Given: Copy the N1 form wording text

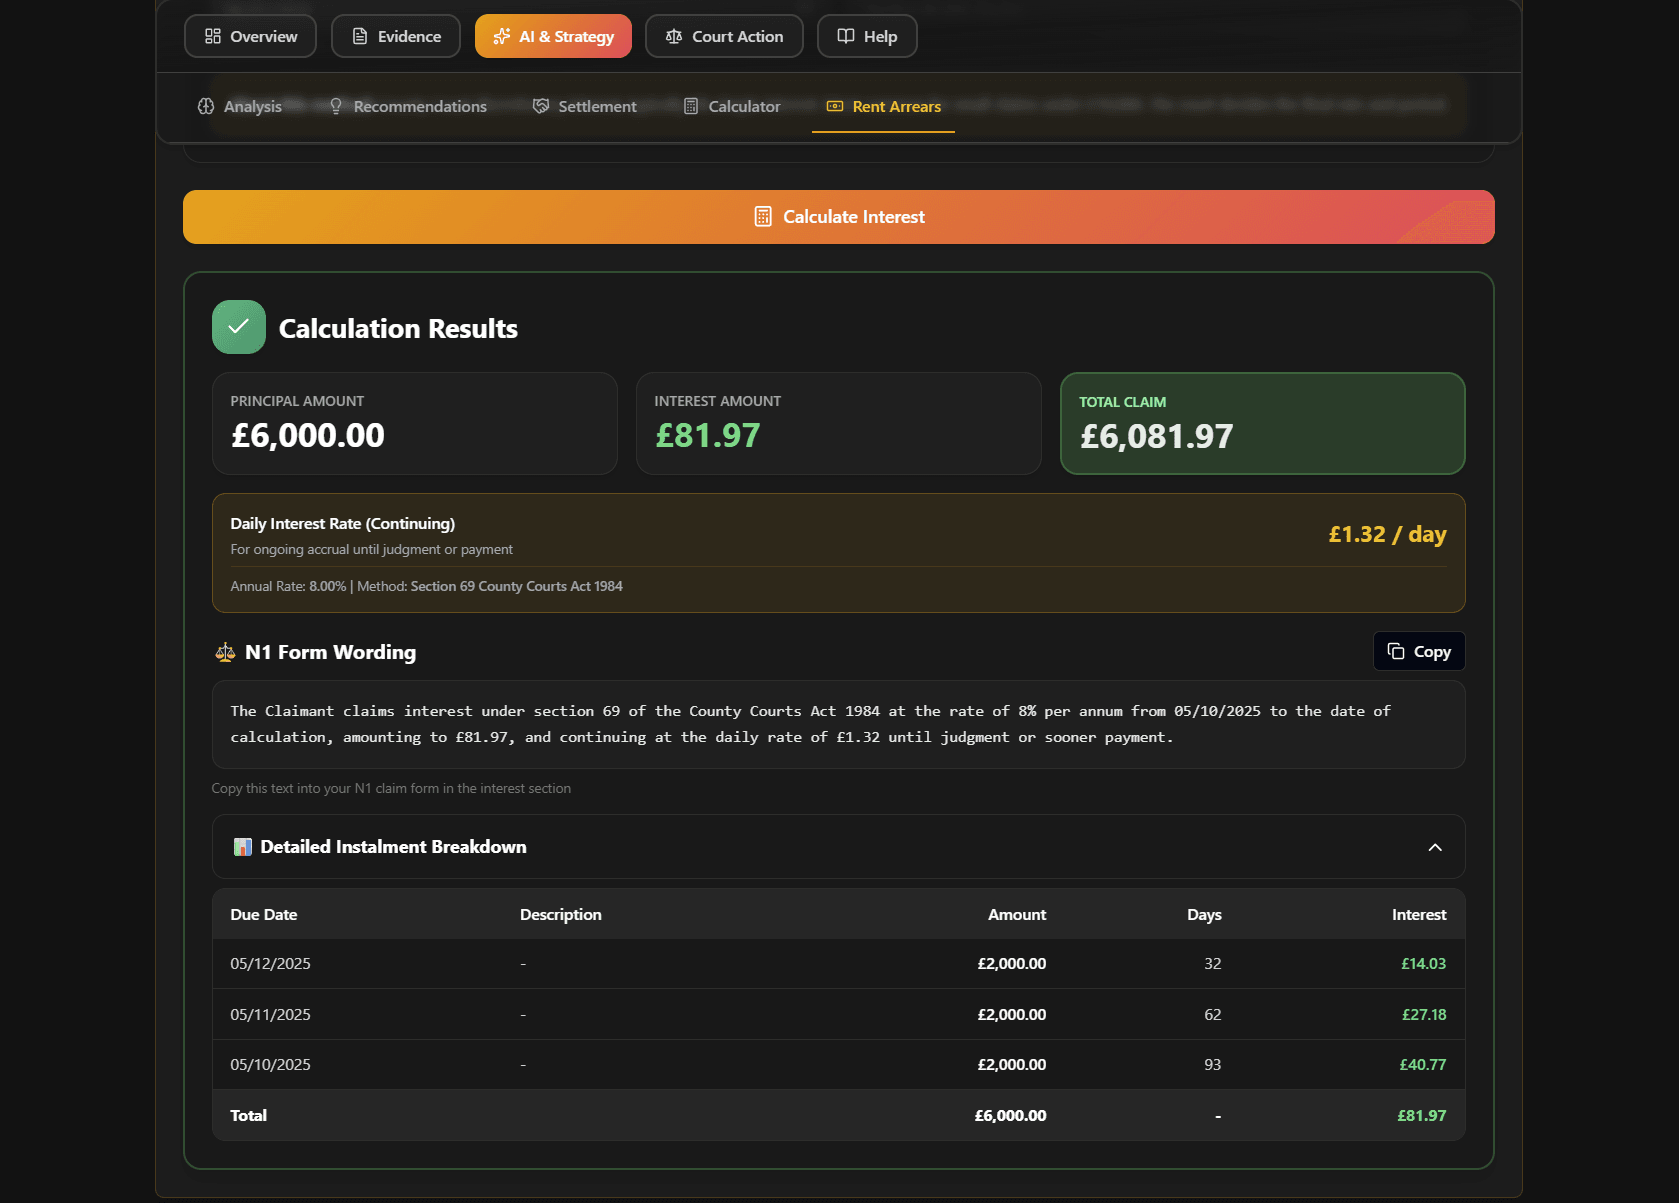Looking at the screenshot, I should (x=1418, y=651).
